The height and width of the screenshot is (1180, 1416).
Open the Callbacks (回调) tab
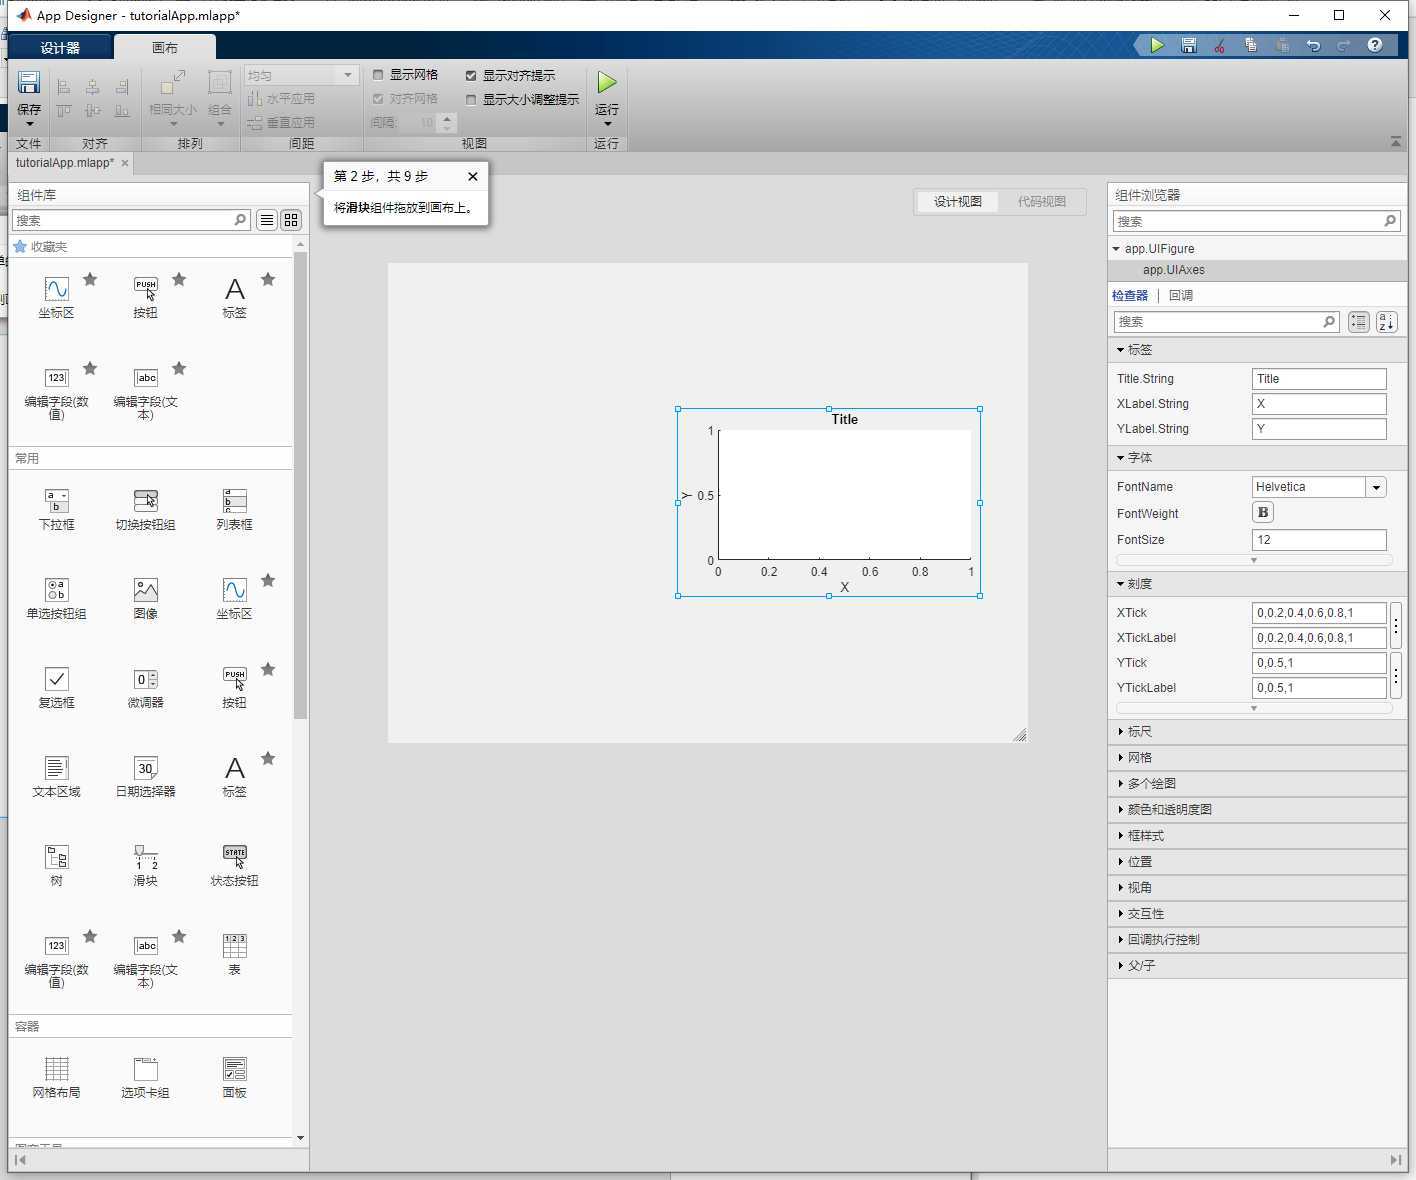1181,296
